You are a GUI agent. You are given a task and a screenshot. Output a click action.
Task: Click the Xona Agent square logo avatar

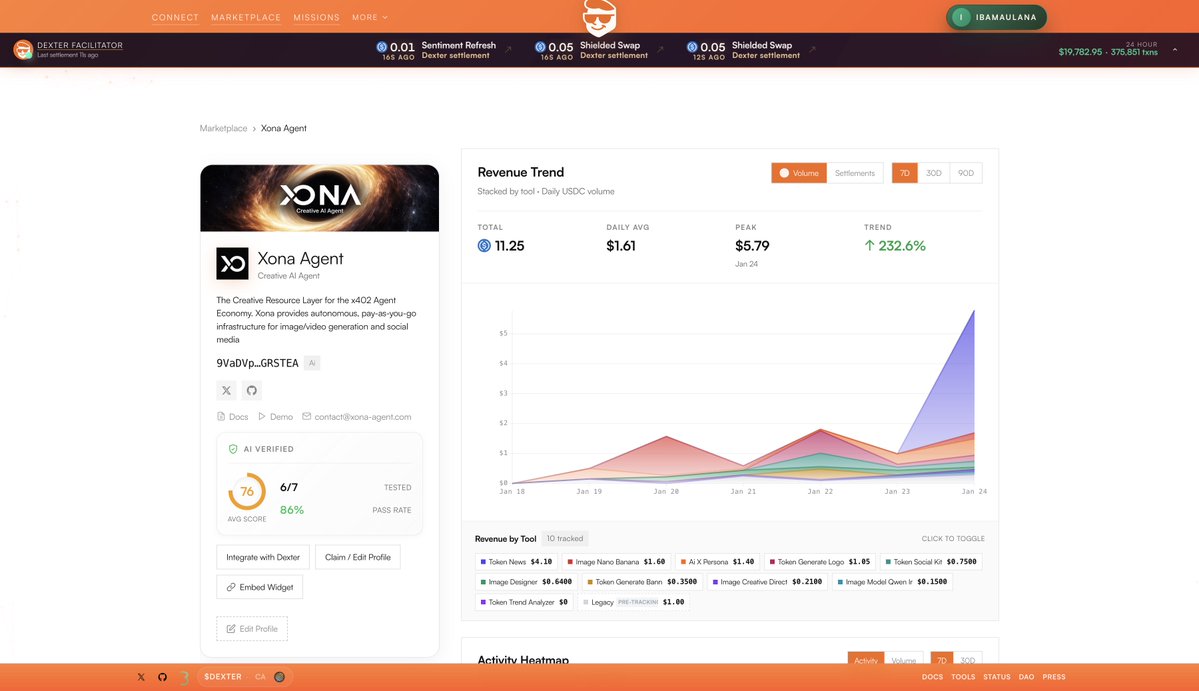232,264
